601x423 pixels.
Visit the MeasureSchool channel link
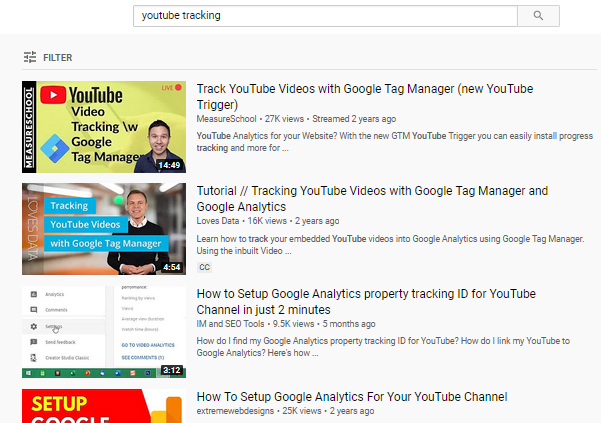(227, 119)
